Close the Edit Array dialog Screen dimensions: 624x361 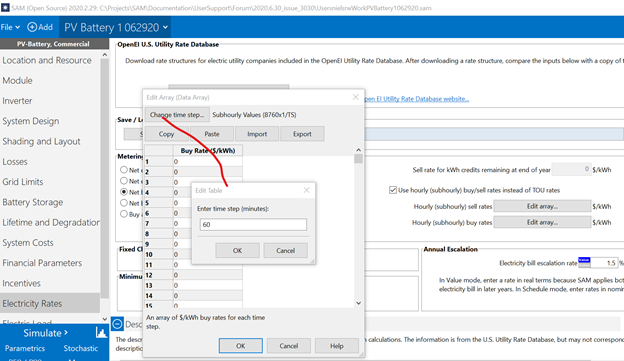click(x=356, y=97)
